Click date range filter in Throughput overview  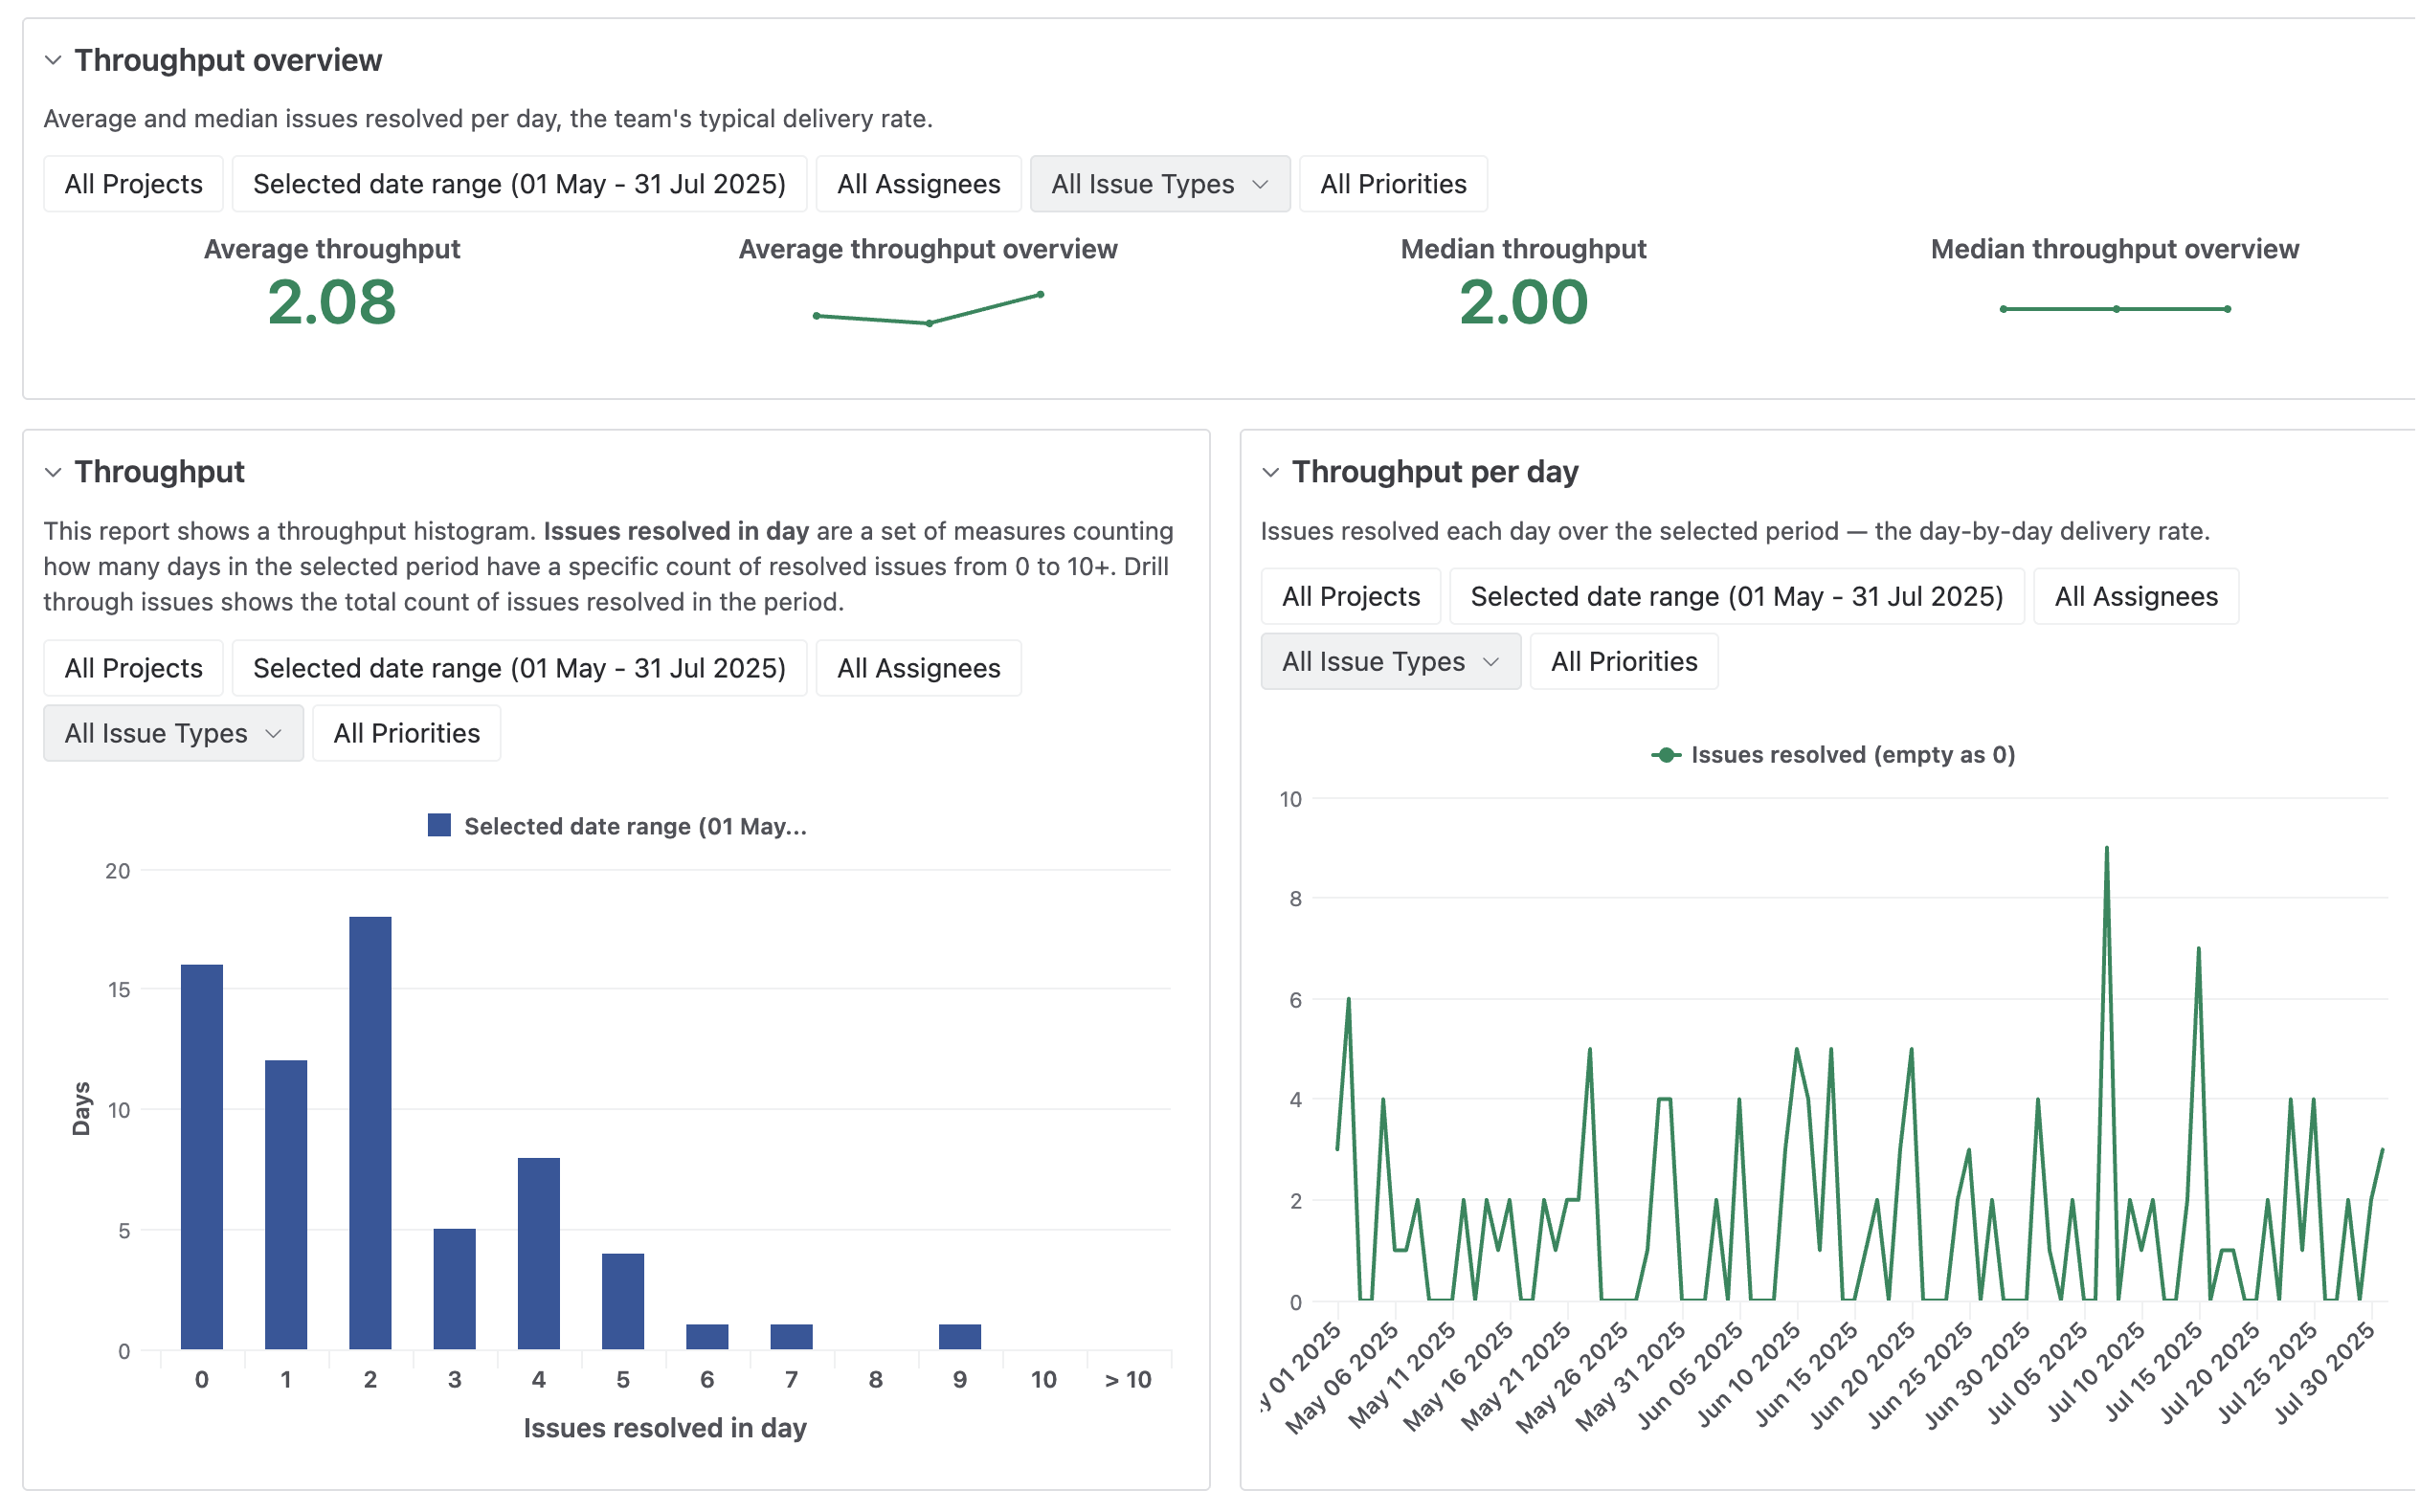[519, 184]
